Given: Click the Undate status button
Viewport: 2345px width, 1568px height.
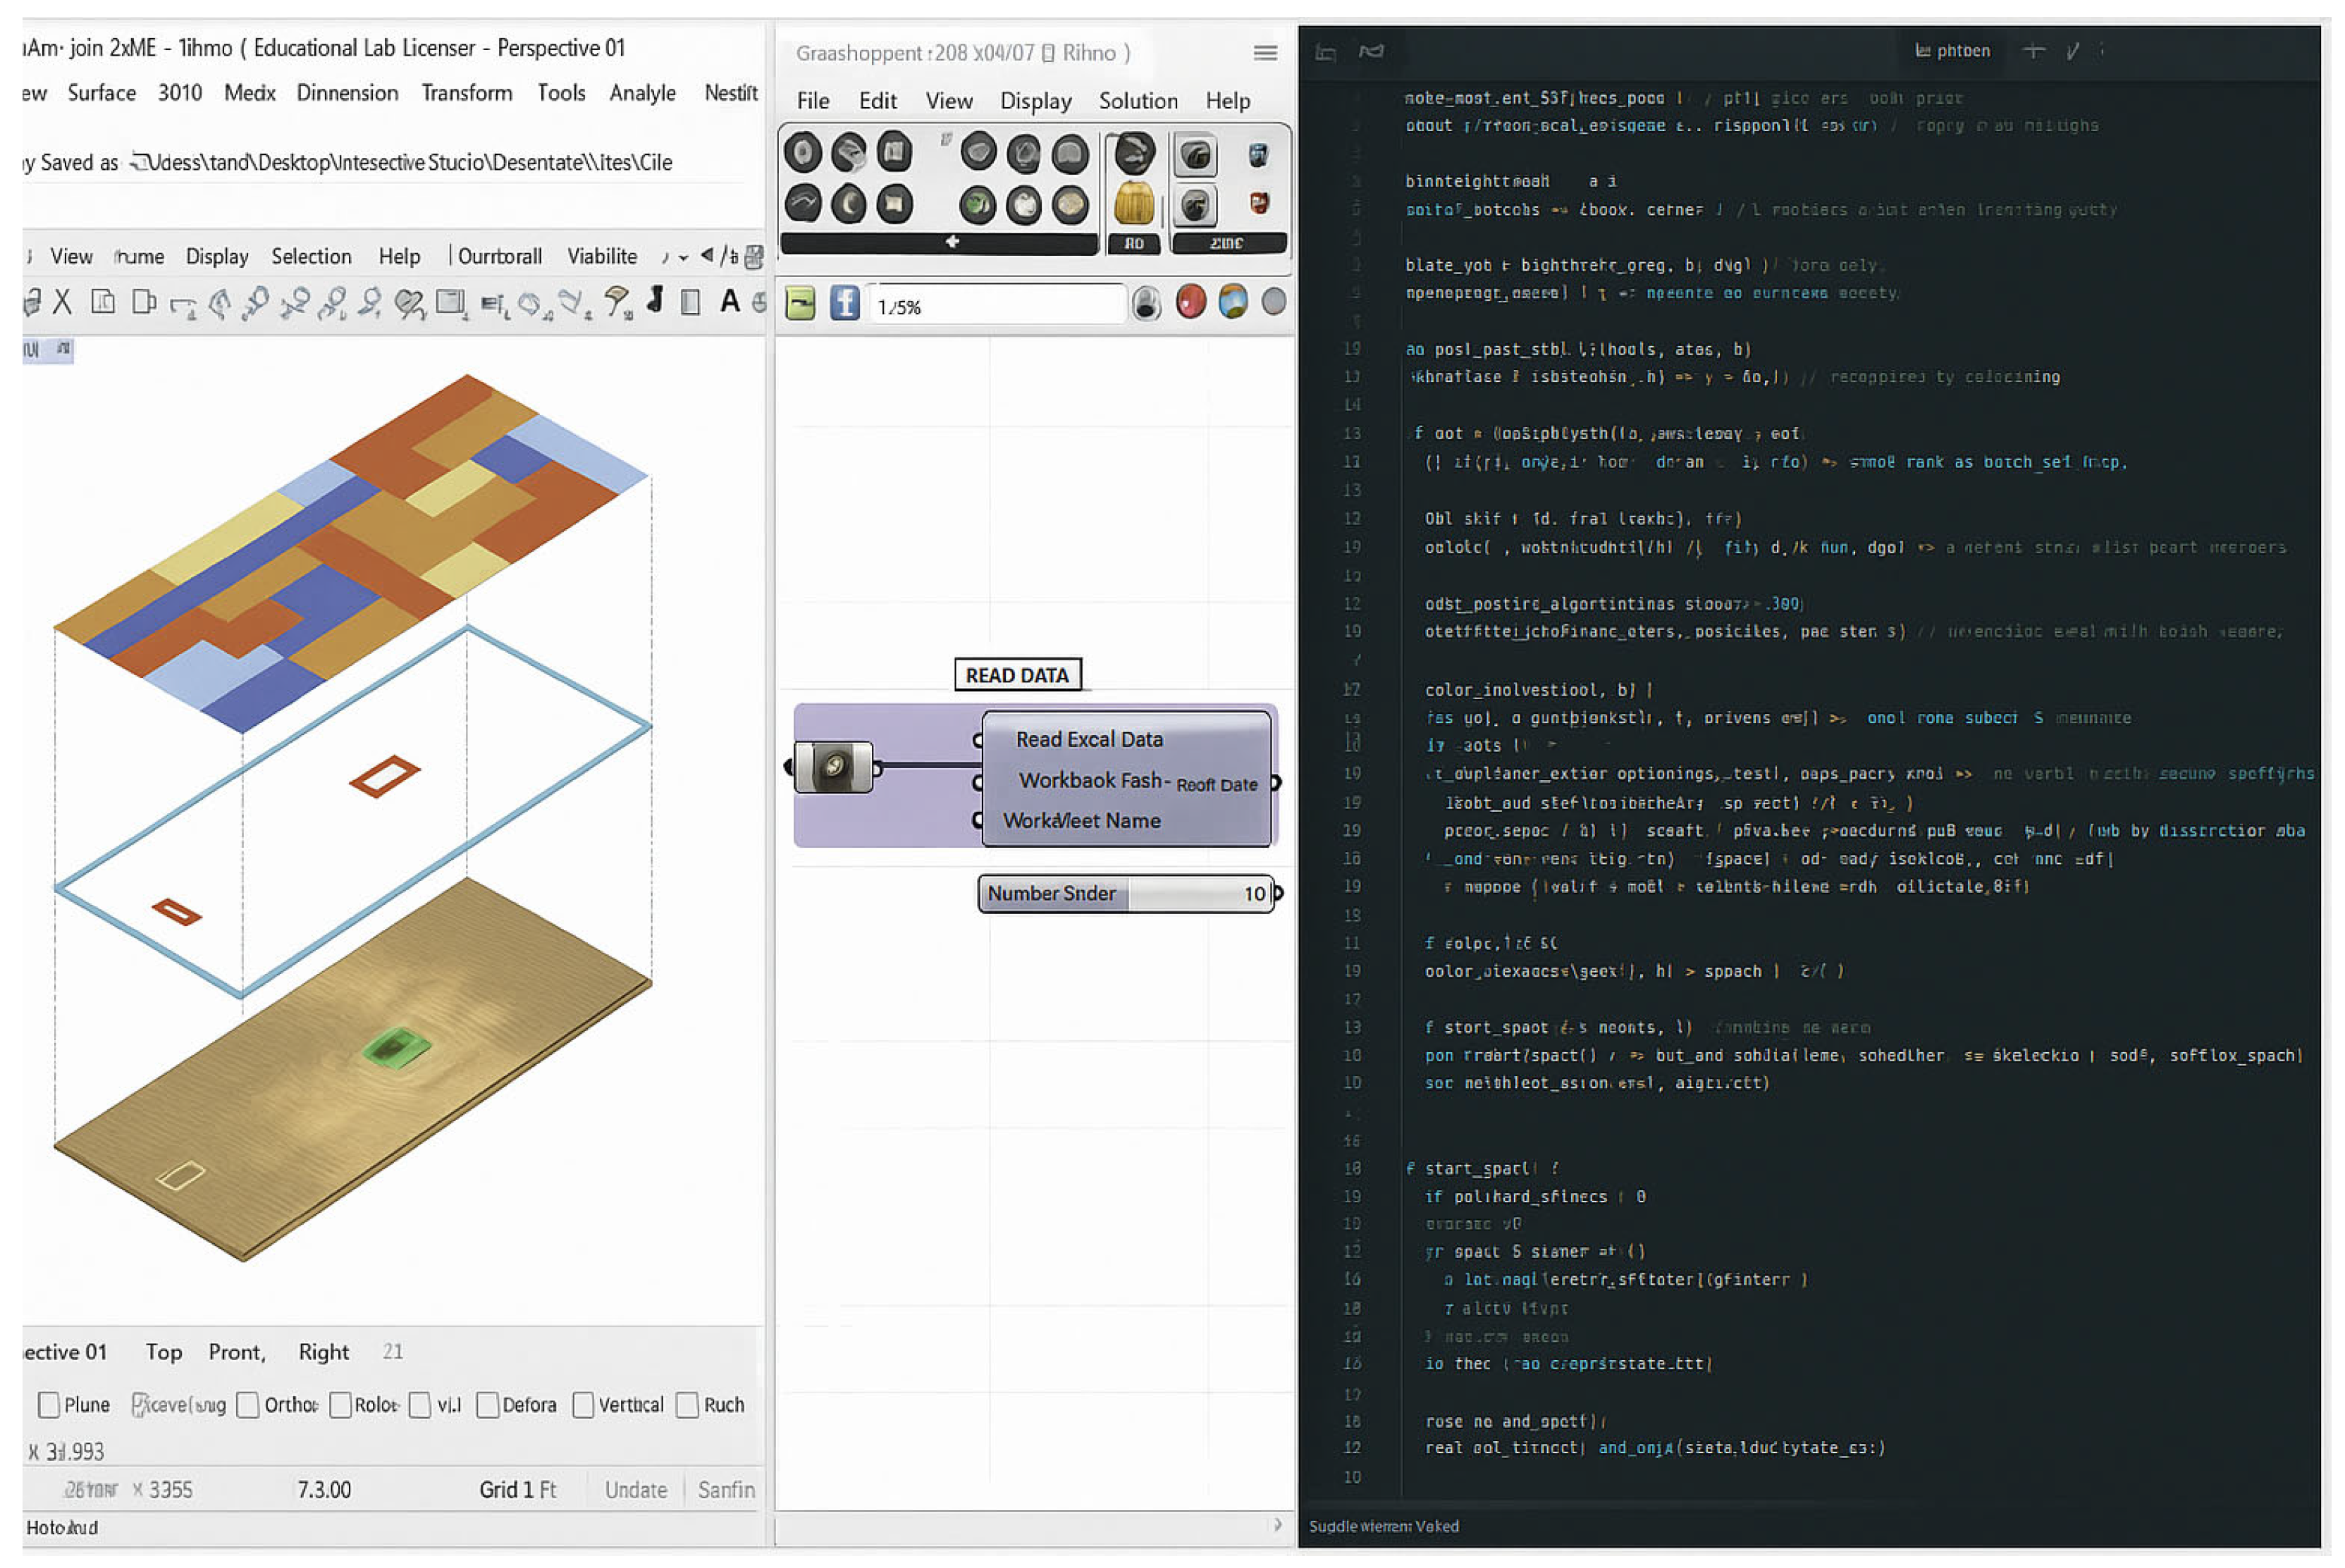Looking at the screenshot, I should point(636,1490).
